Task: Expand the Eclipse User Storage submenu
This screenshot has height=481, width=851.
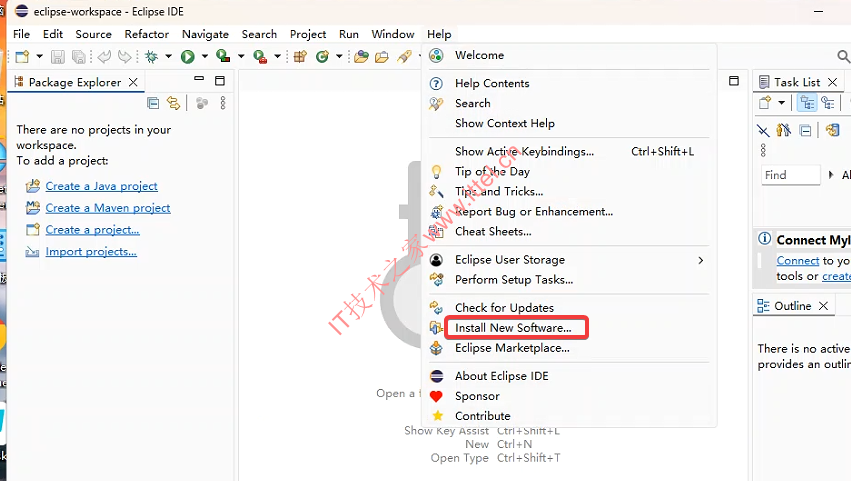Action: (x=569, y=260)
